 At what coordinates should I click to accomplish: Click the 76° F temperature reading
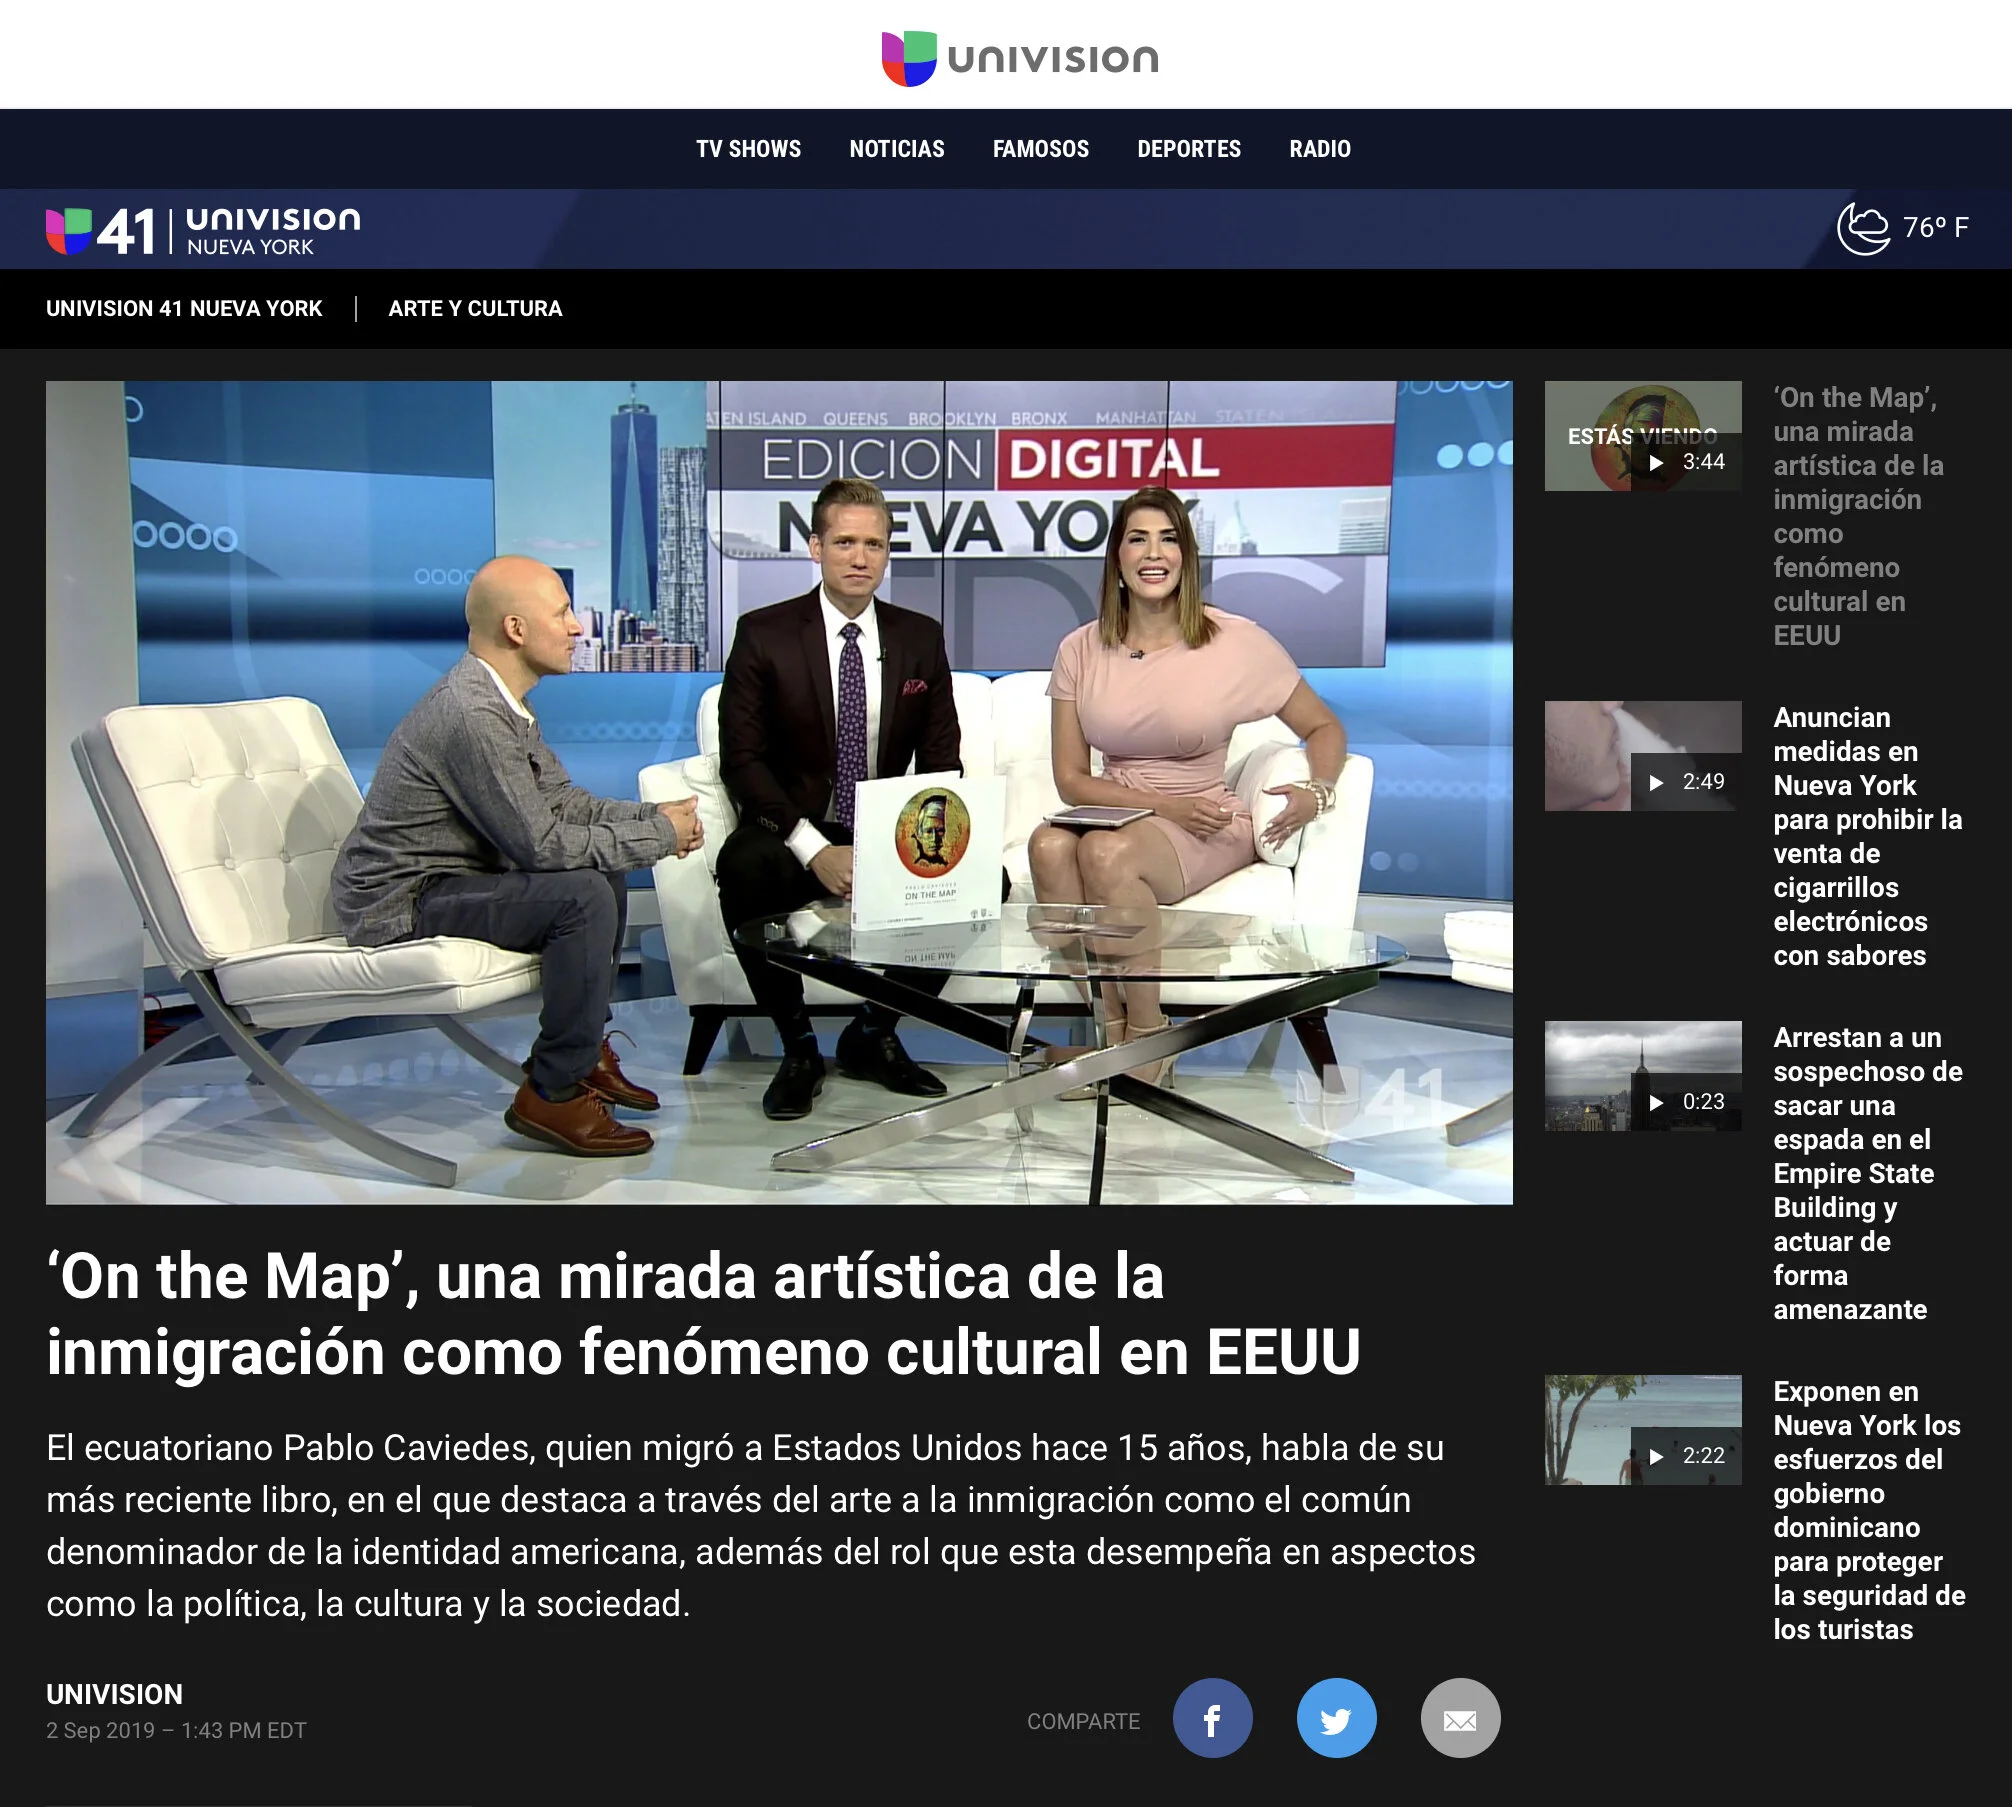(x=1935, y=228)
